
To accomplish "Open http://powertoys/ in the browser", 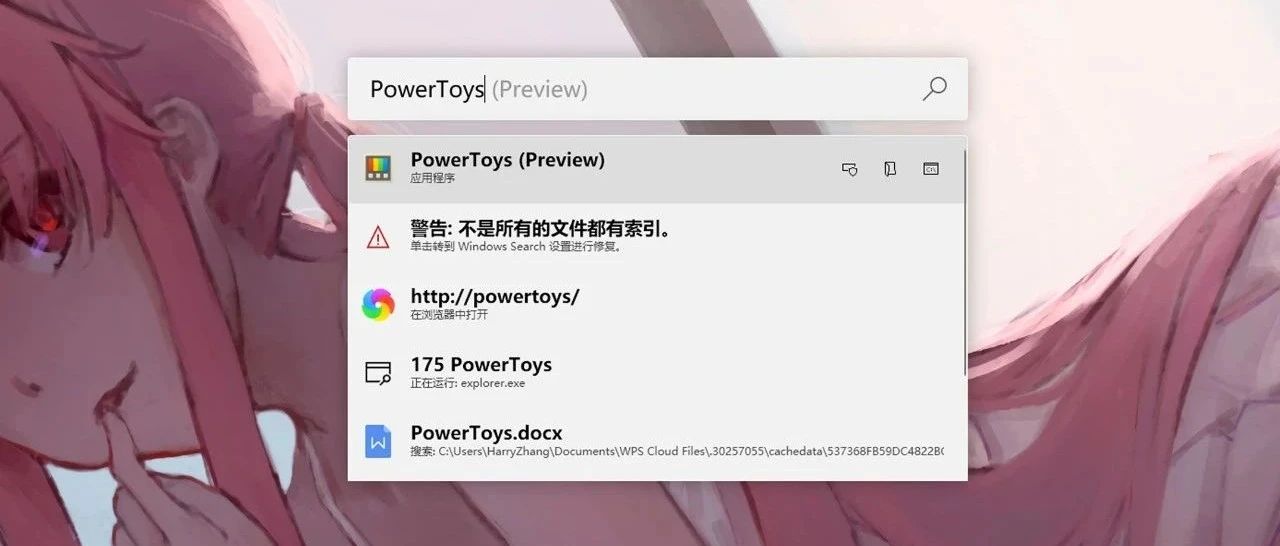I will click(656, 305).
